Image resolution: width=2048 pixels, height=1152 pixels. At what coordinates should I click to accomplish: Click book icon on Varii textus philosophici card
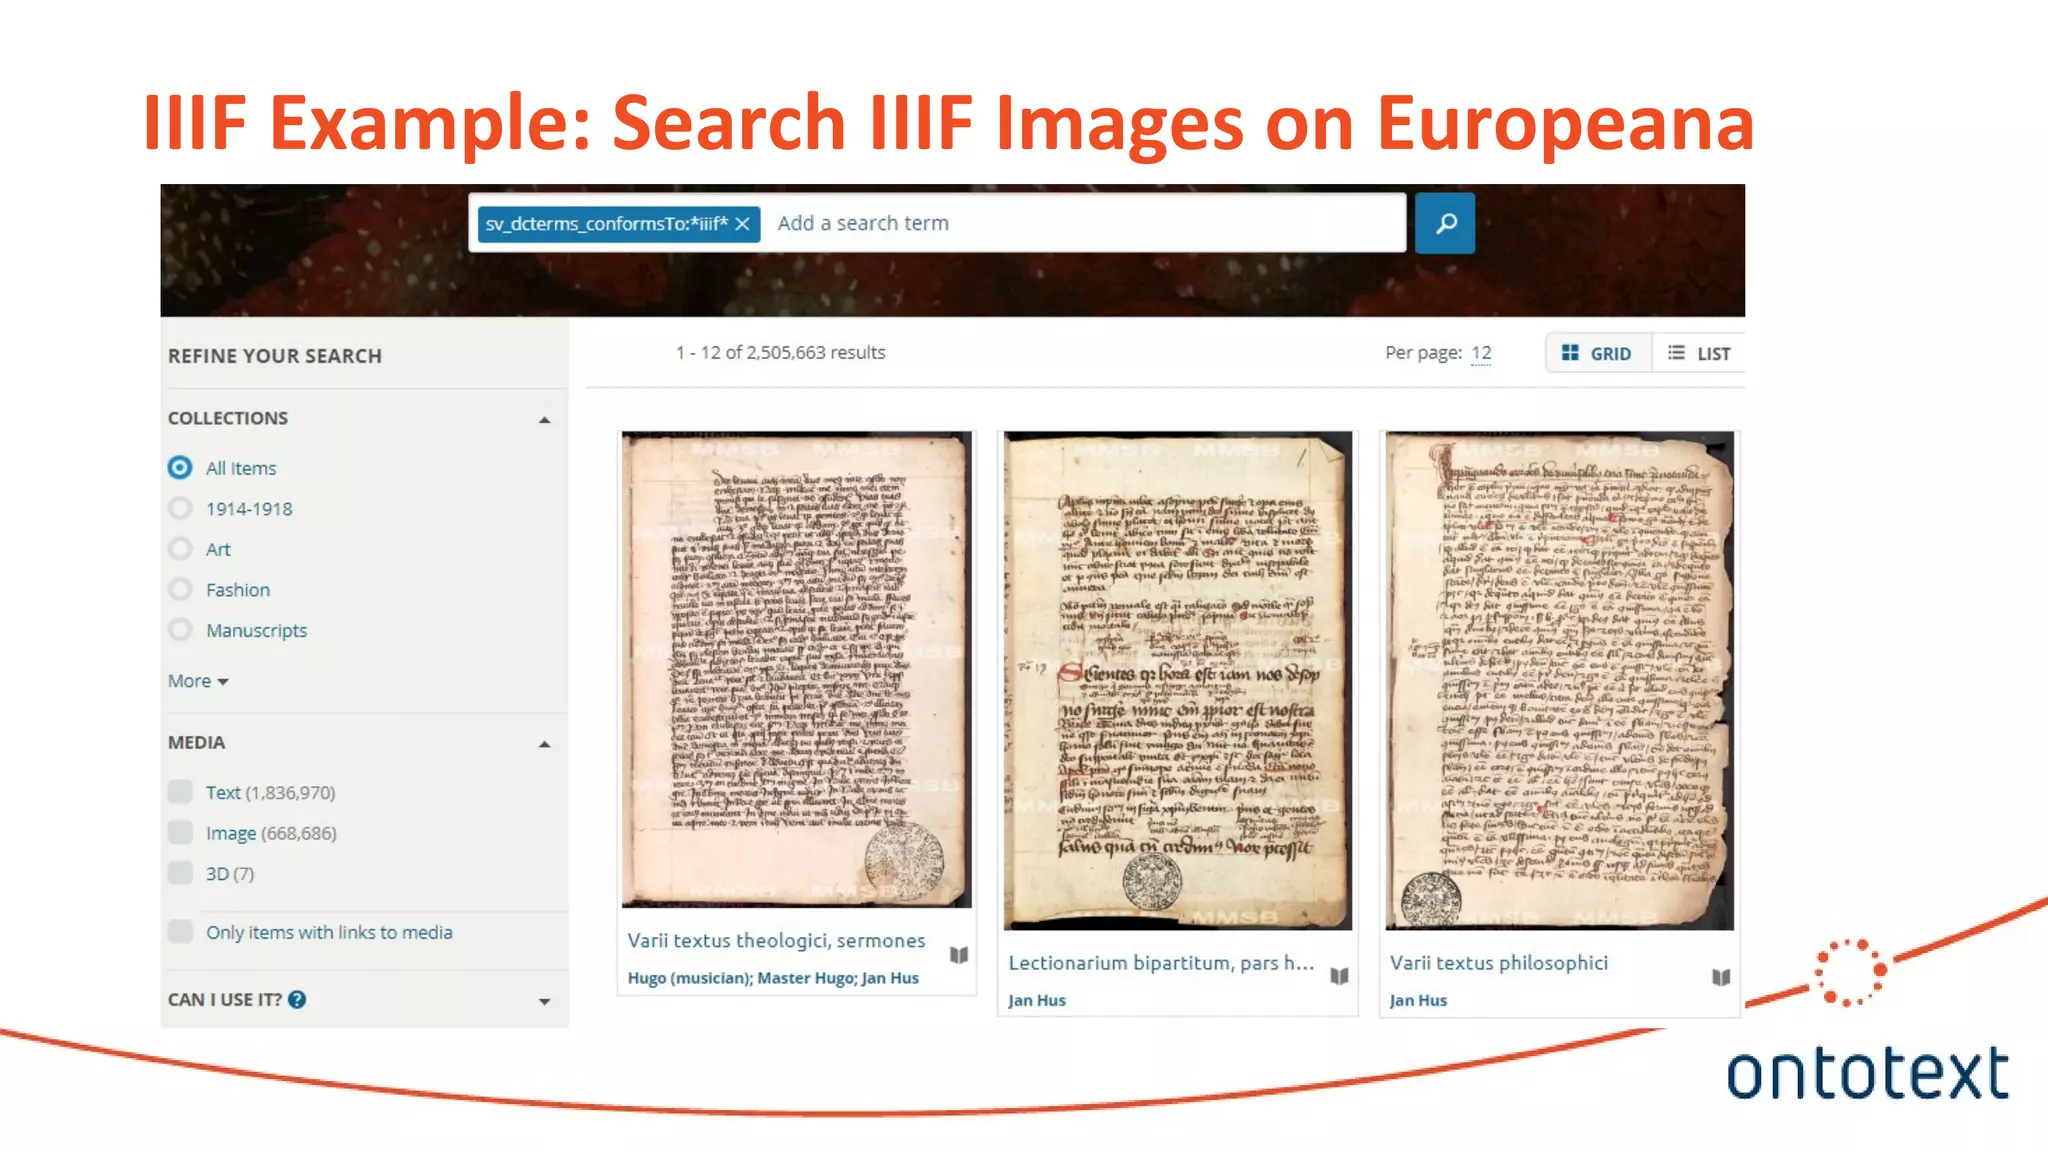pyautogui.click(x=1720, y=977)
